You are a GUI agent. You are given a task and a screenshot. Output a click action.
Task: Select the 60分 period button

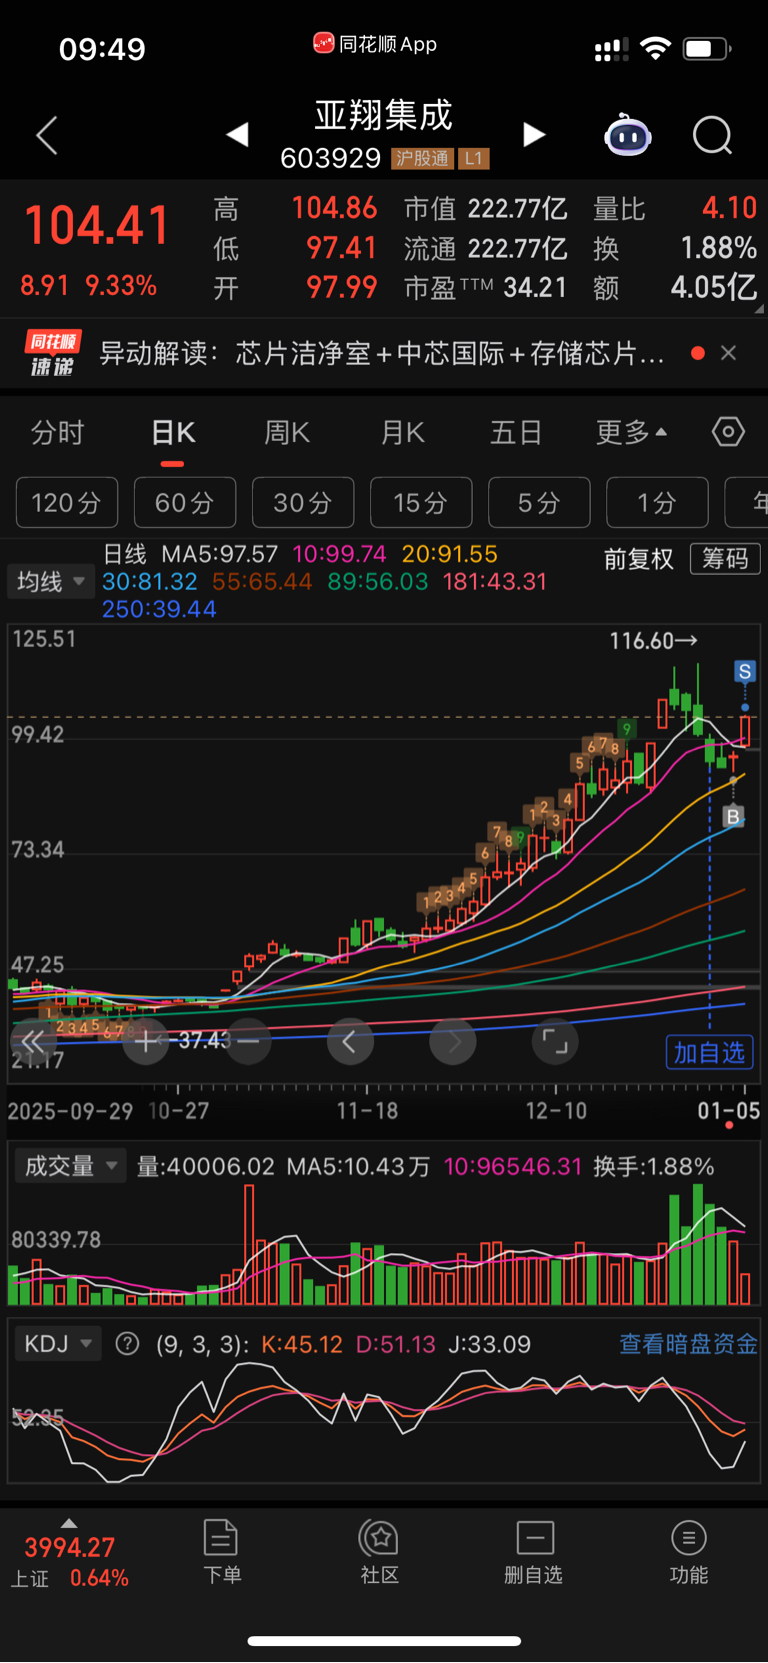point(185,502)
